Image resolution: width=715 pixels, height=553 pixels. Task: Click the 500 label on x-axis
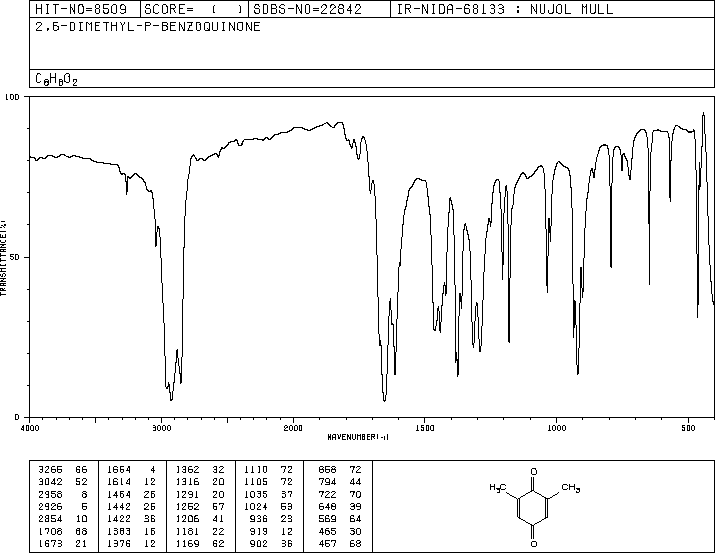[689, 428]
